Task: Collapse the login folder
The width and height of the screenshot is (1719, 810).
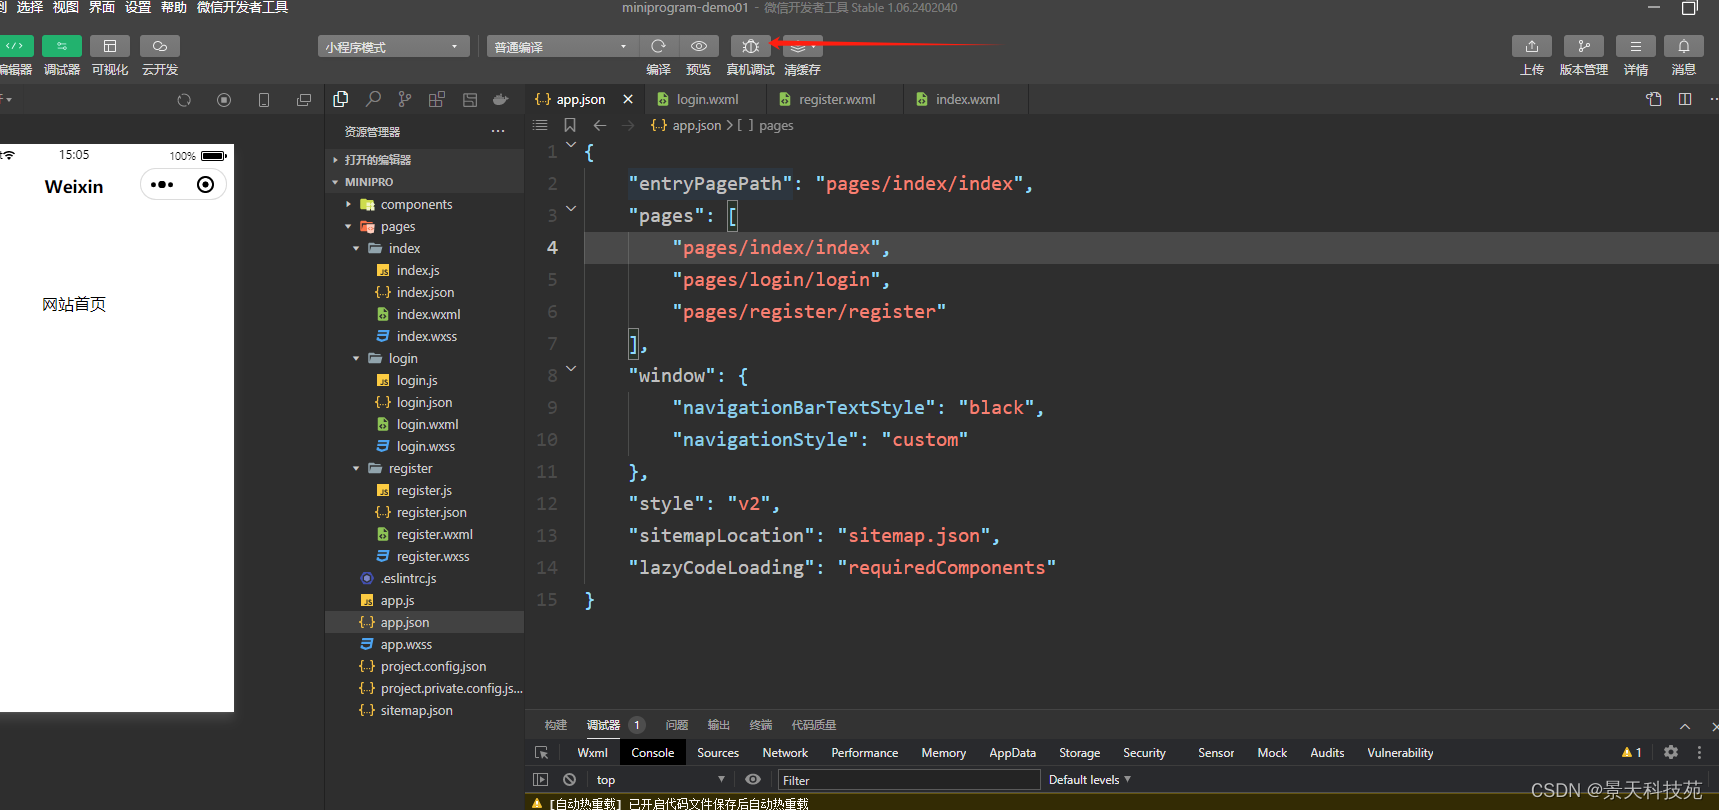Action: pos(425,358)
